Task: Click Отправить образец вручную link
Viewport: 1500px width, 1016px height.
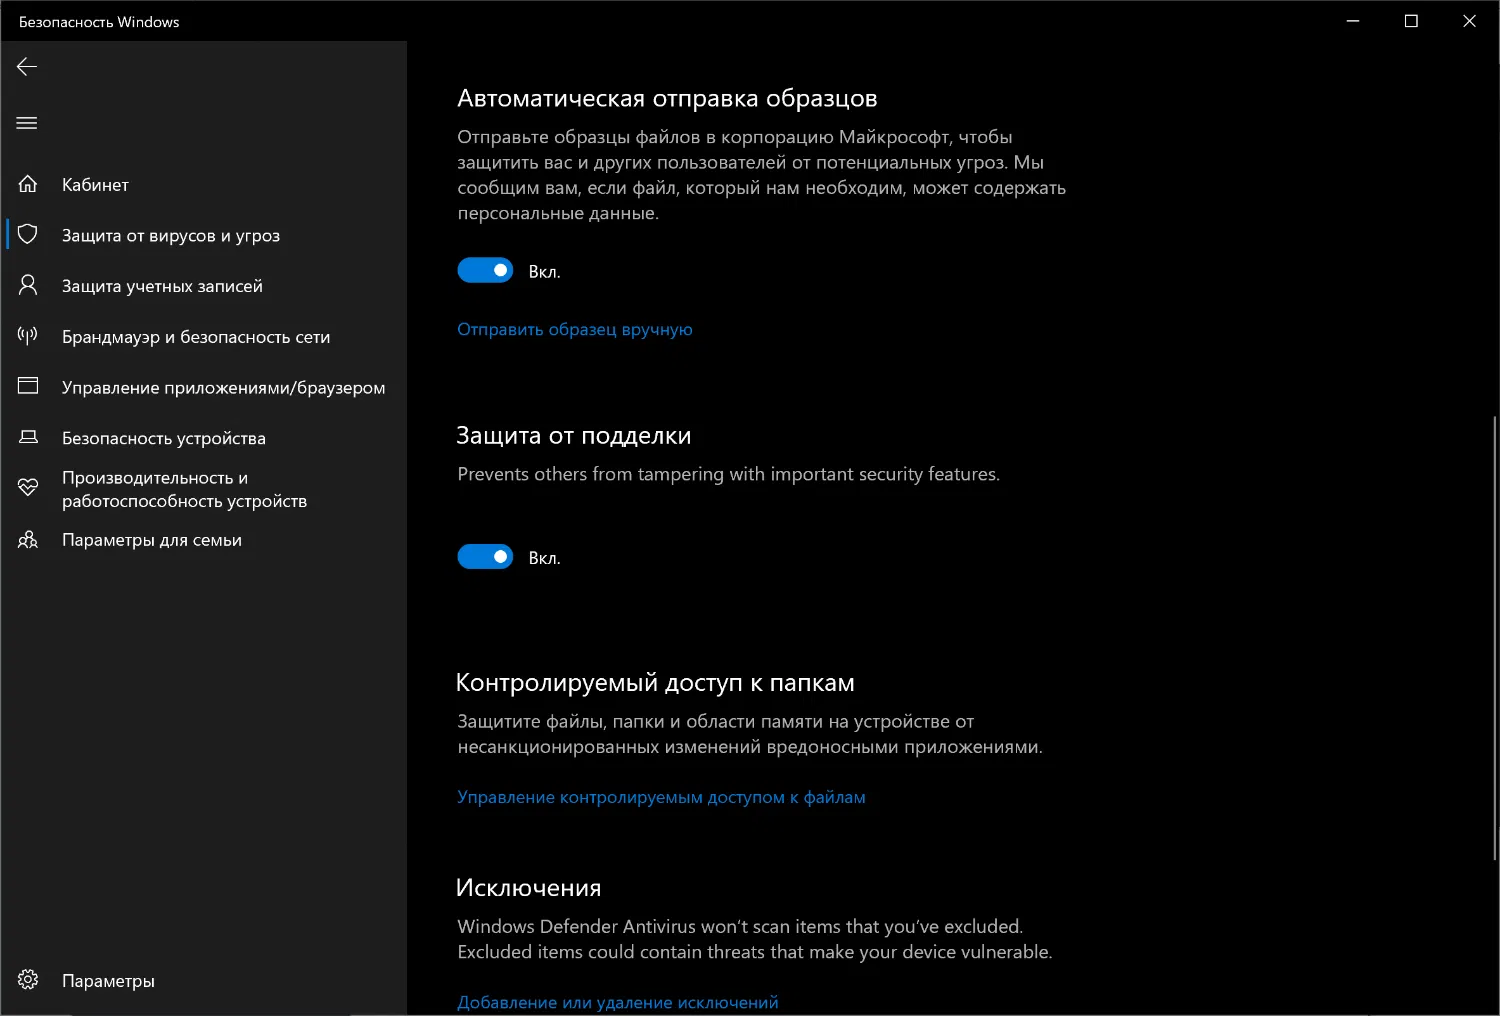Action: click(574, 330)
